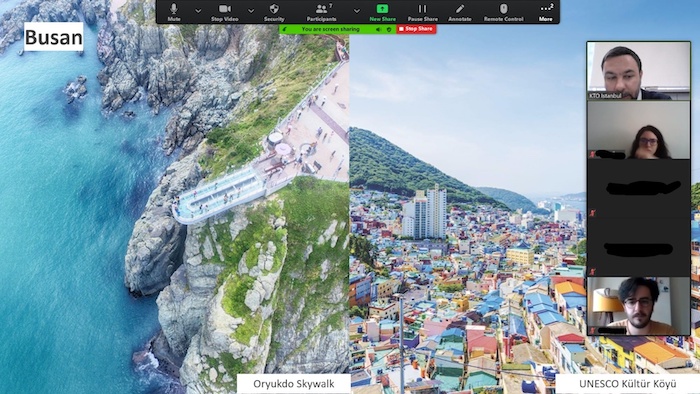700x394 pixels.
Task: Open the Participants panel
Action: 321,12
